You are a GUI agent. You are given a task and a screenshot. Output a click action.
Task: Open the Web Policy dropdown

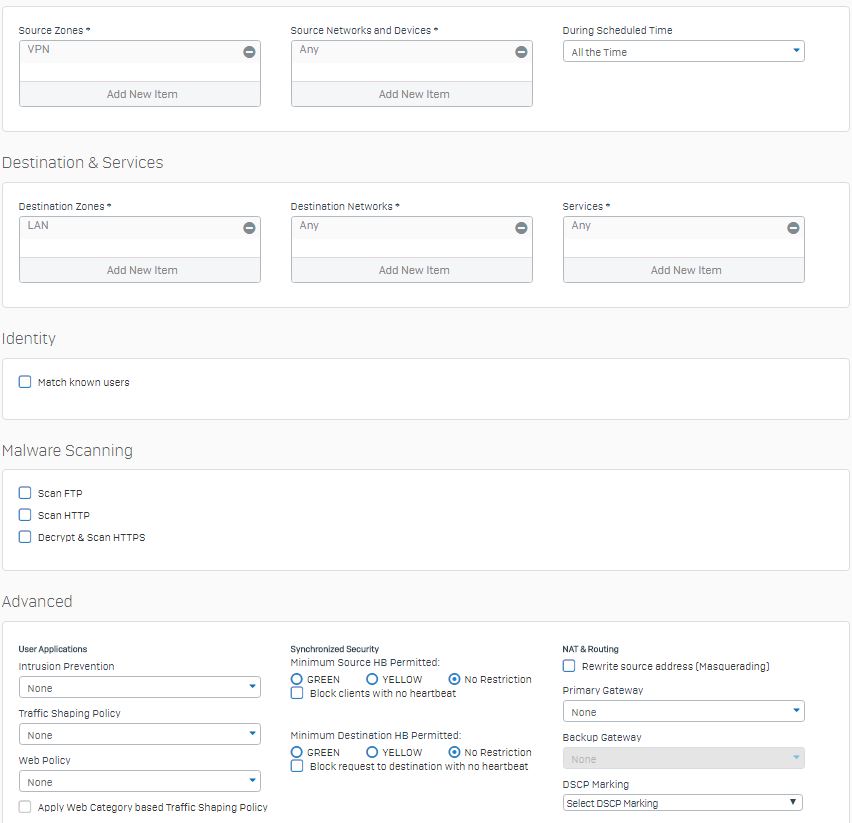click(x=140, y=781)
